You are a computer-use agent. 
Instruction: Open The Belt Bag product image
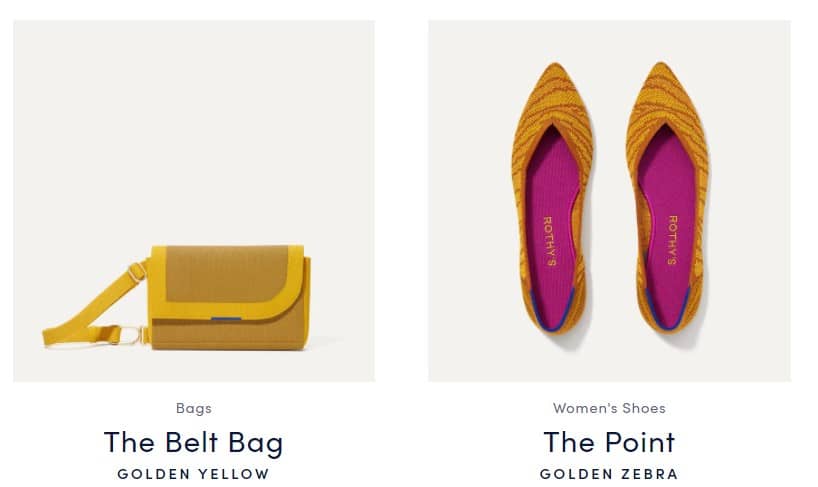point(194,200)
